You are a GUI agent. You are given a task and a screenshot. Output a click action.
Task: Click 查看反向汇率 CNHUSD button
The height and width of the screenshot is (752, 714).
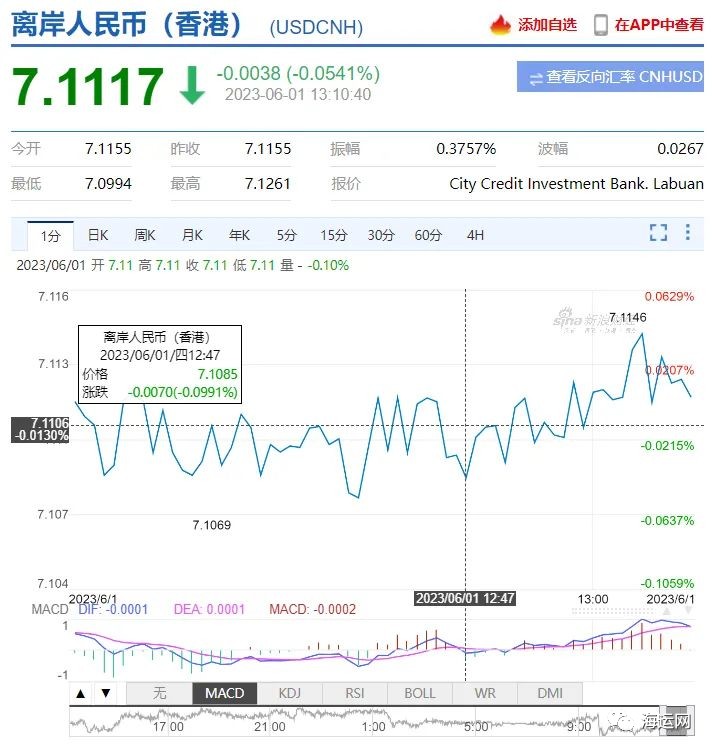click(610, 76)
